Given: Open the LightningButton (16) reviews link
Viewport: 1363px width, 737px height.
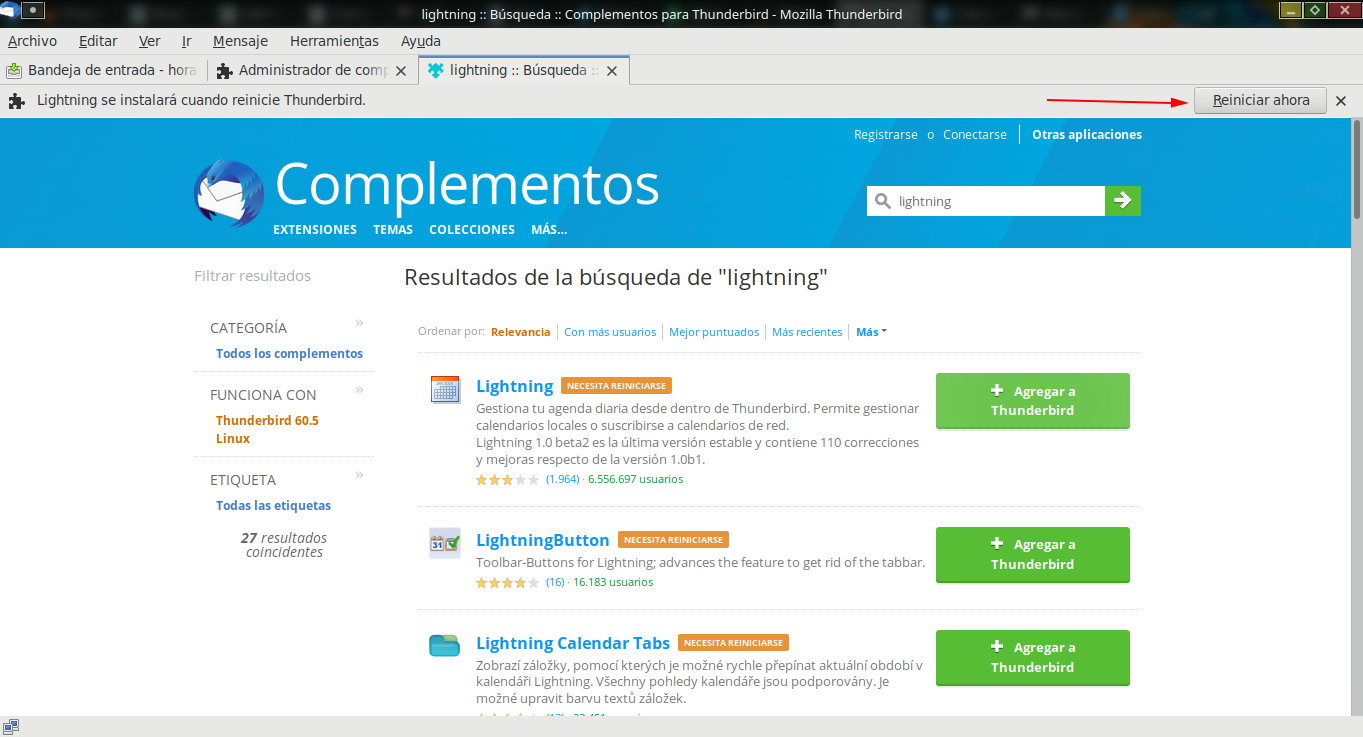Looking at the screenshot, I should pyautogui.click(x=555, y=582).
